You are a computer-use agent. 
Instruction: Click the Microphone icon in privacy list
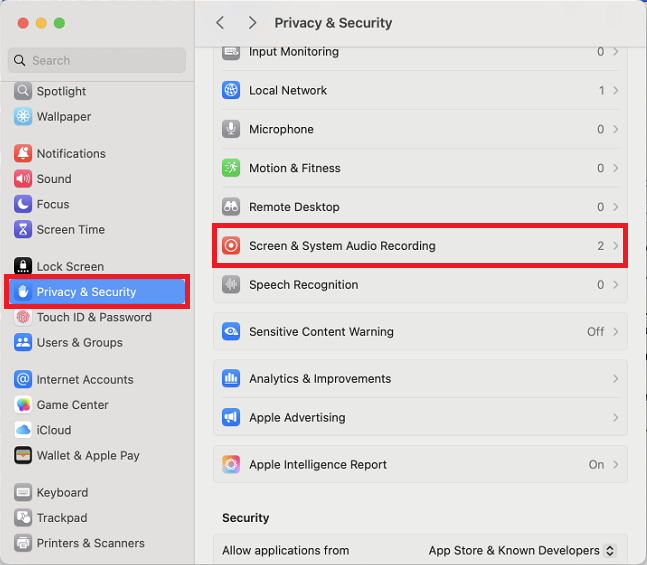231,129
